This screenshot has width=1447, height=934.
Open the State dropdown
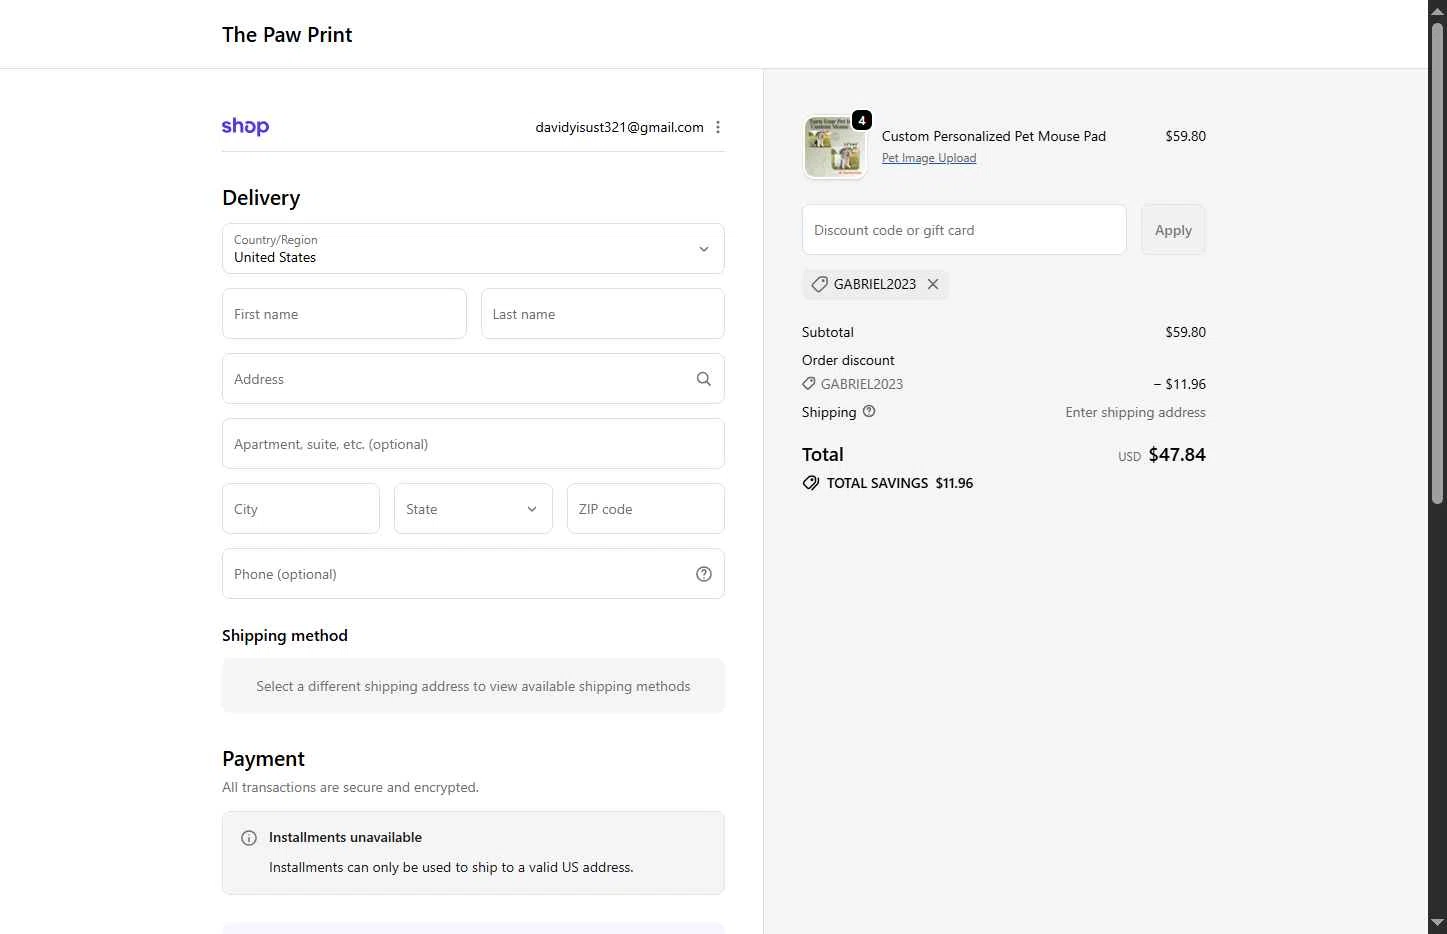click(x=473, y=509)
